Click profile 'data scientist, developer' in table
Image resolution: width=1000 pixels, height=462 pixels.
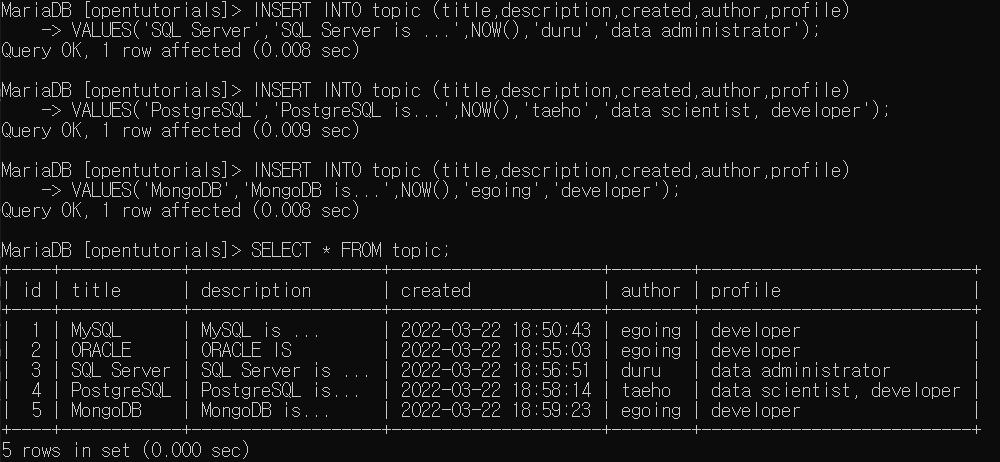(x=835, y=391)
